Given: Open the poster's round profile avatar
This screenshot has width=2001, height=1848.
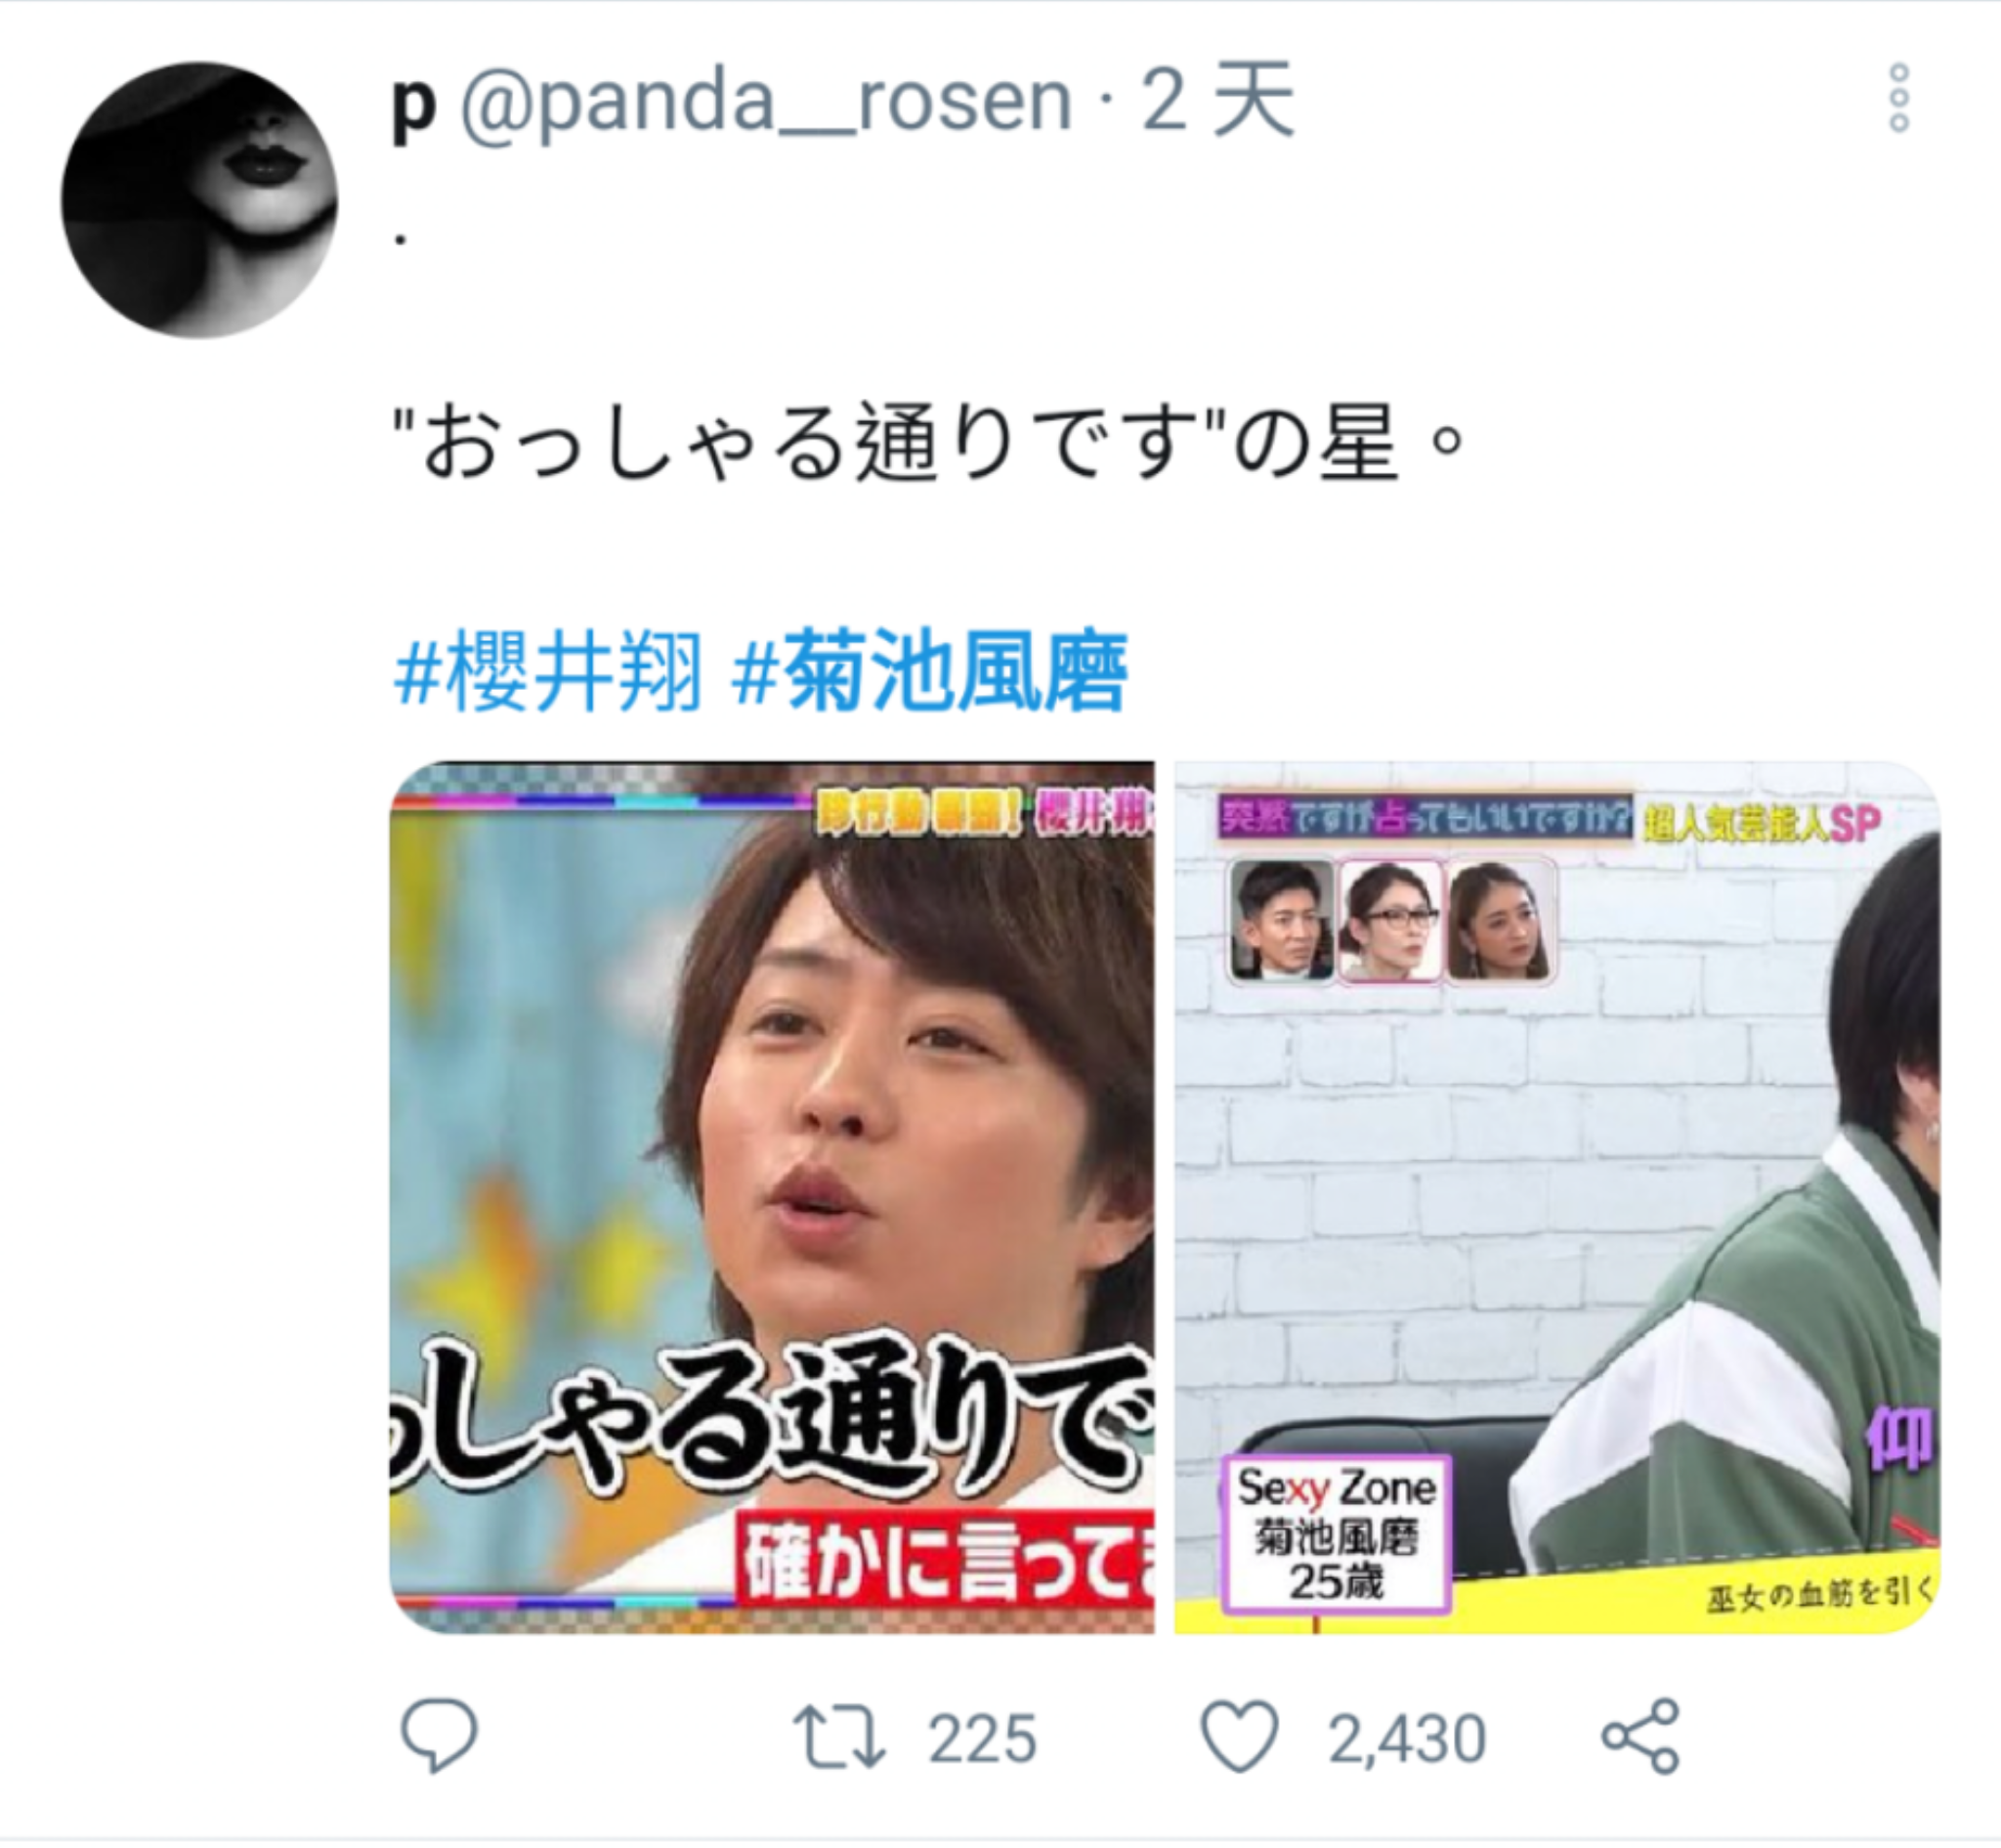Looking at the screenshot, I should tap(200, 200).
